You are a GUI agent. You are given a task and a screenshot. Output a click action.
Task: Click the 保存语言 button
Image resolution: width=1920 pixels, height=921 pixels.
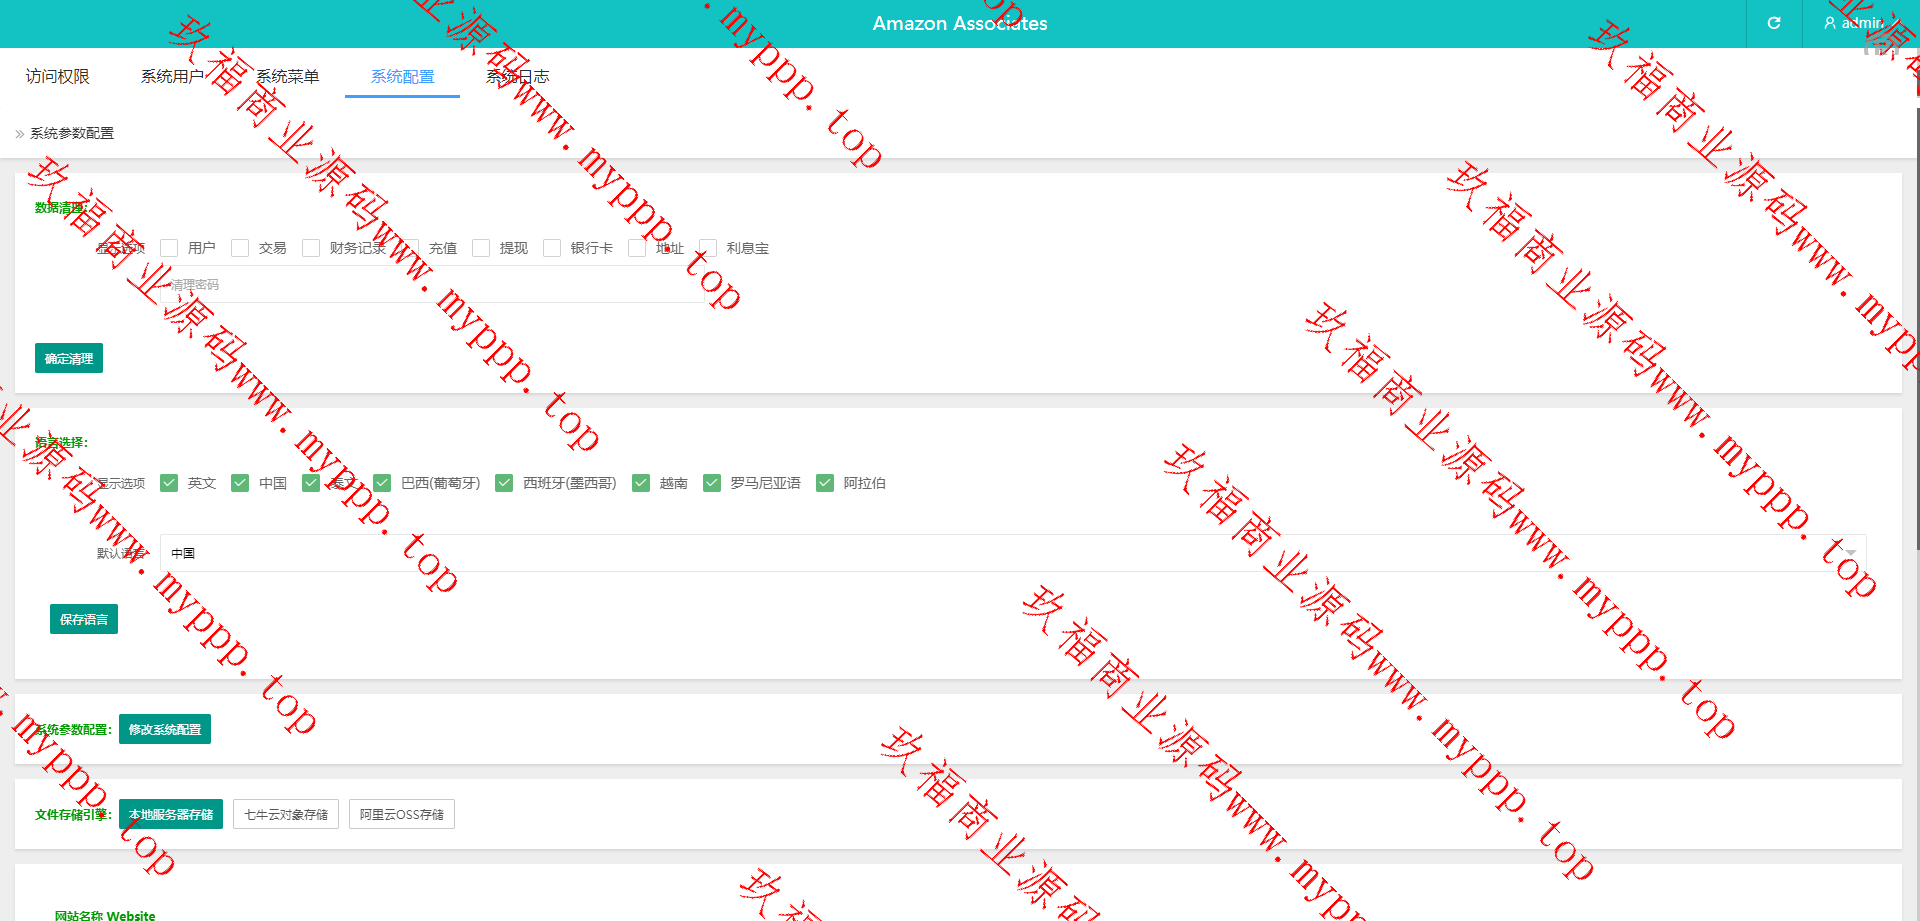tap(84, 619)
